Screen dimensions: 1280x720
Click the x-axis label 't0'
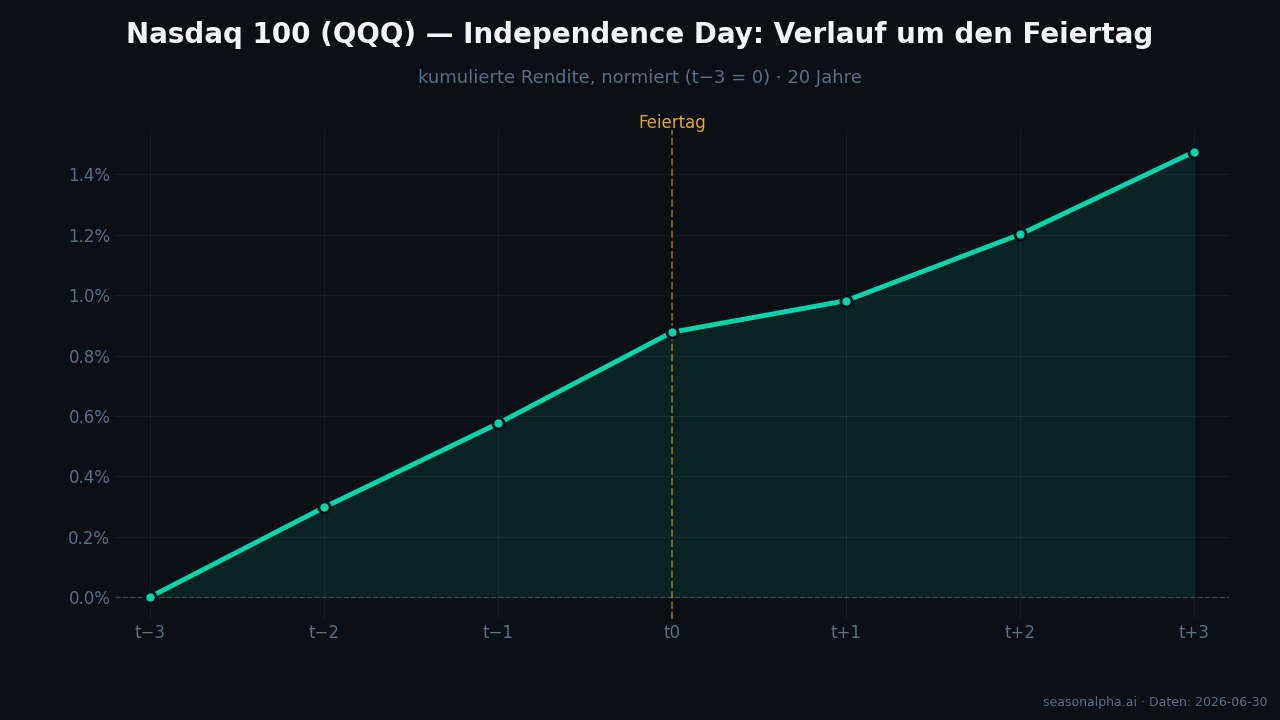[672, 632]
